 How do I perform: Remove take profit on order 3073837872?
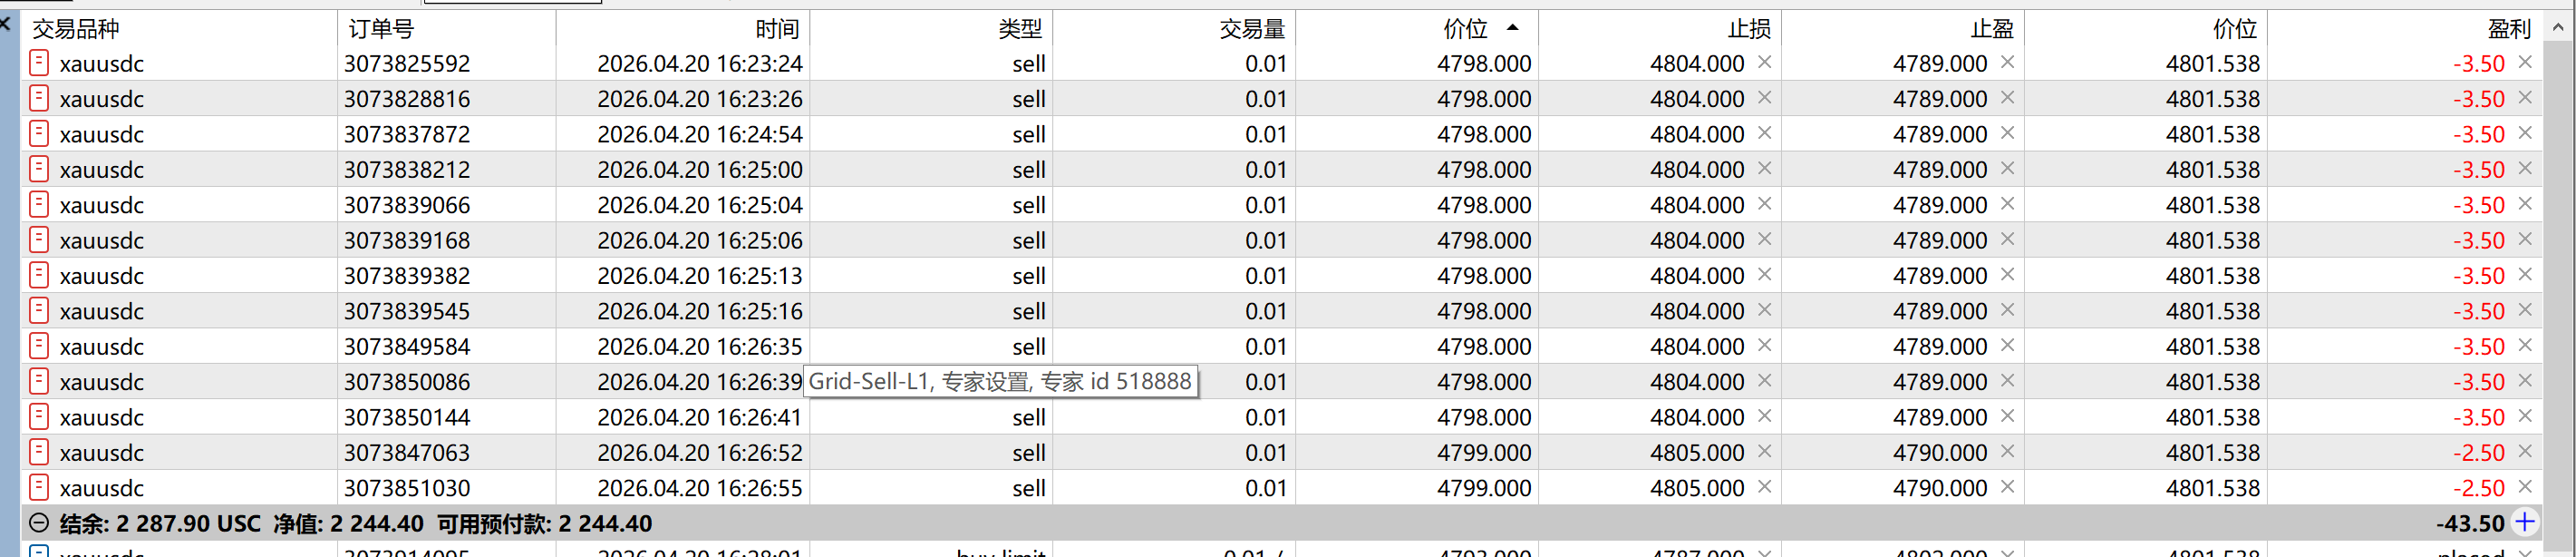click(x=2007, y=133)
